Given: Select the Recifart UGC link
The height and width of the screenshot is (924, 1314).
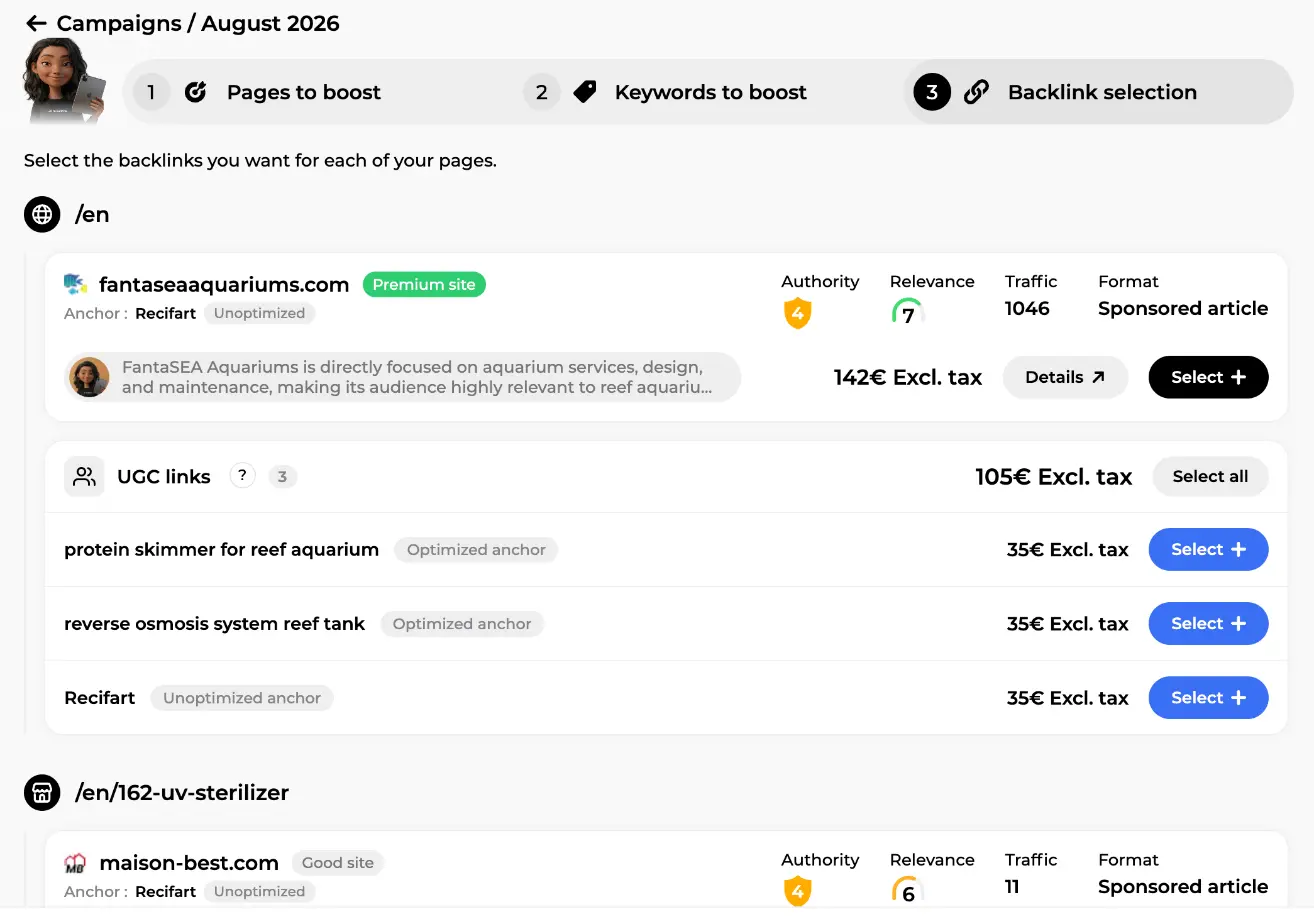Looking at the screenshot, I should click(x=1208, y=698).
